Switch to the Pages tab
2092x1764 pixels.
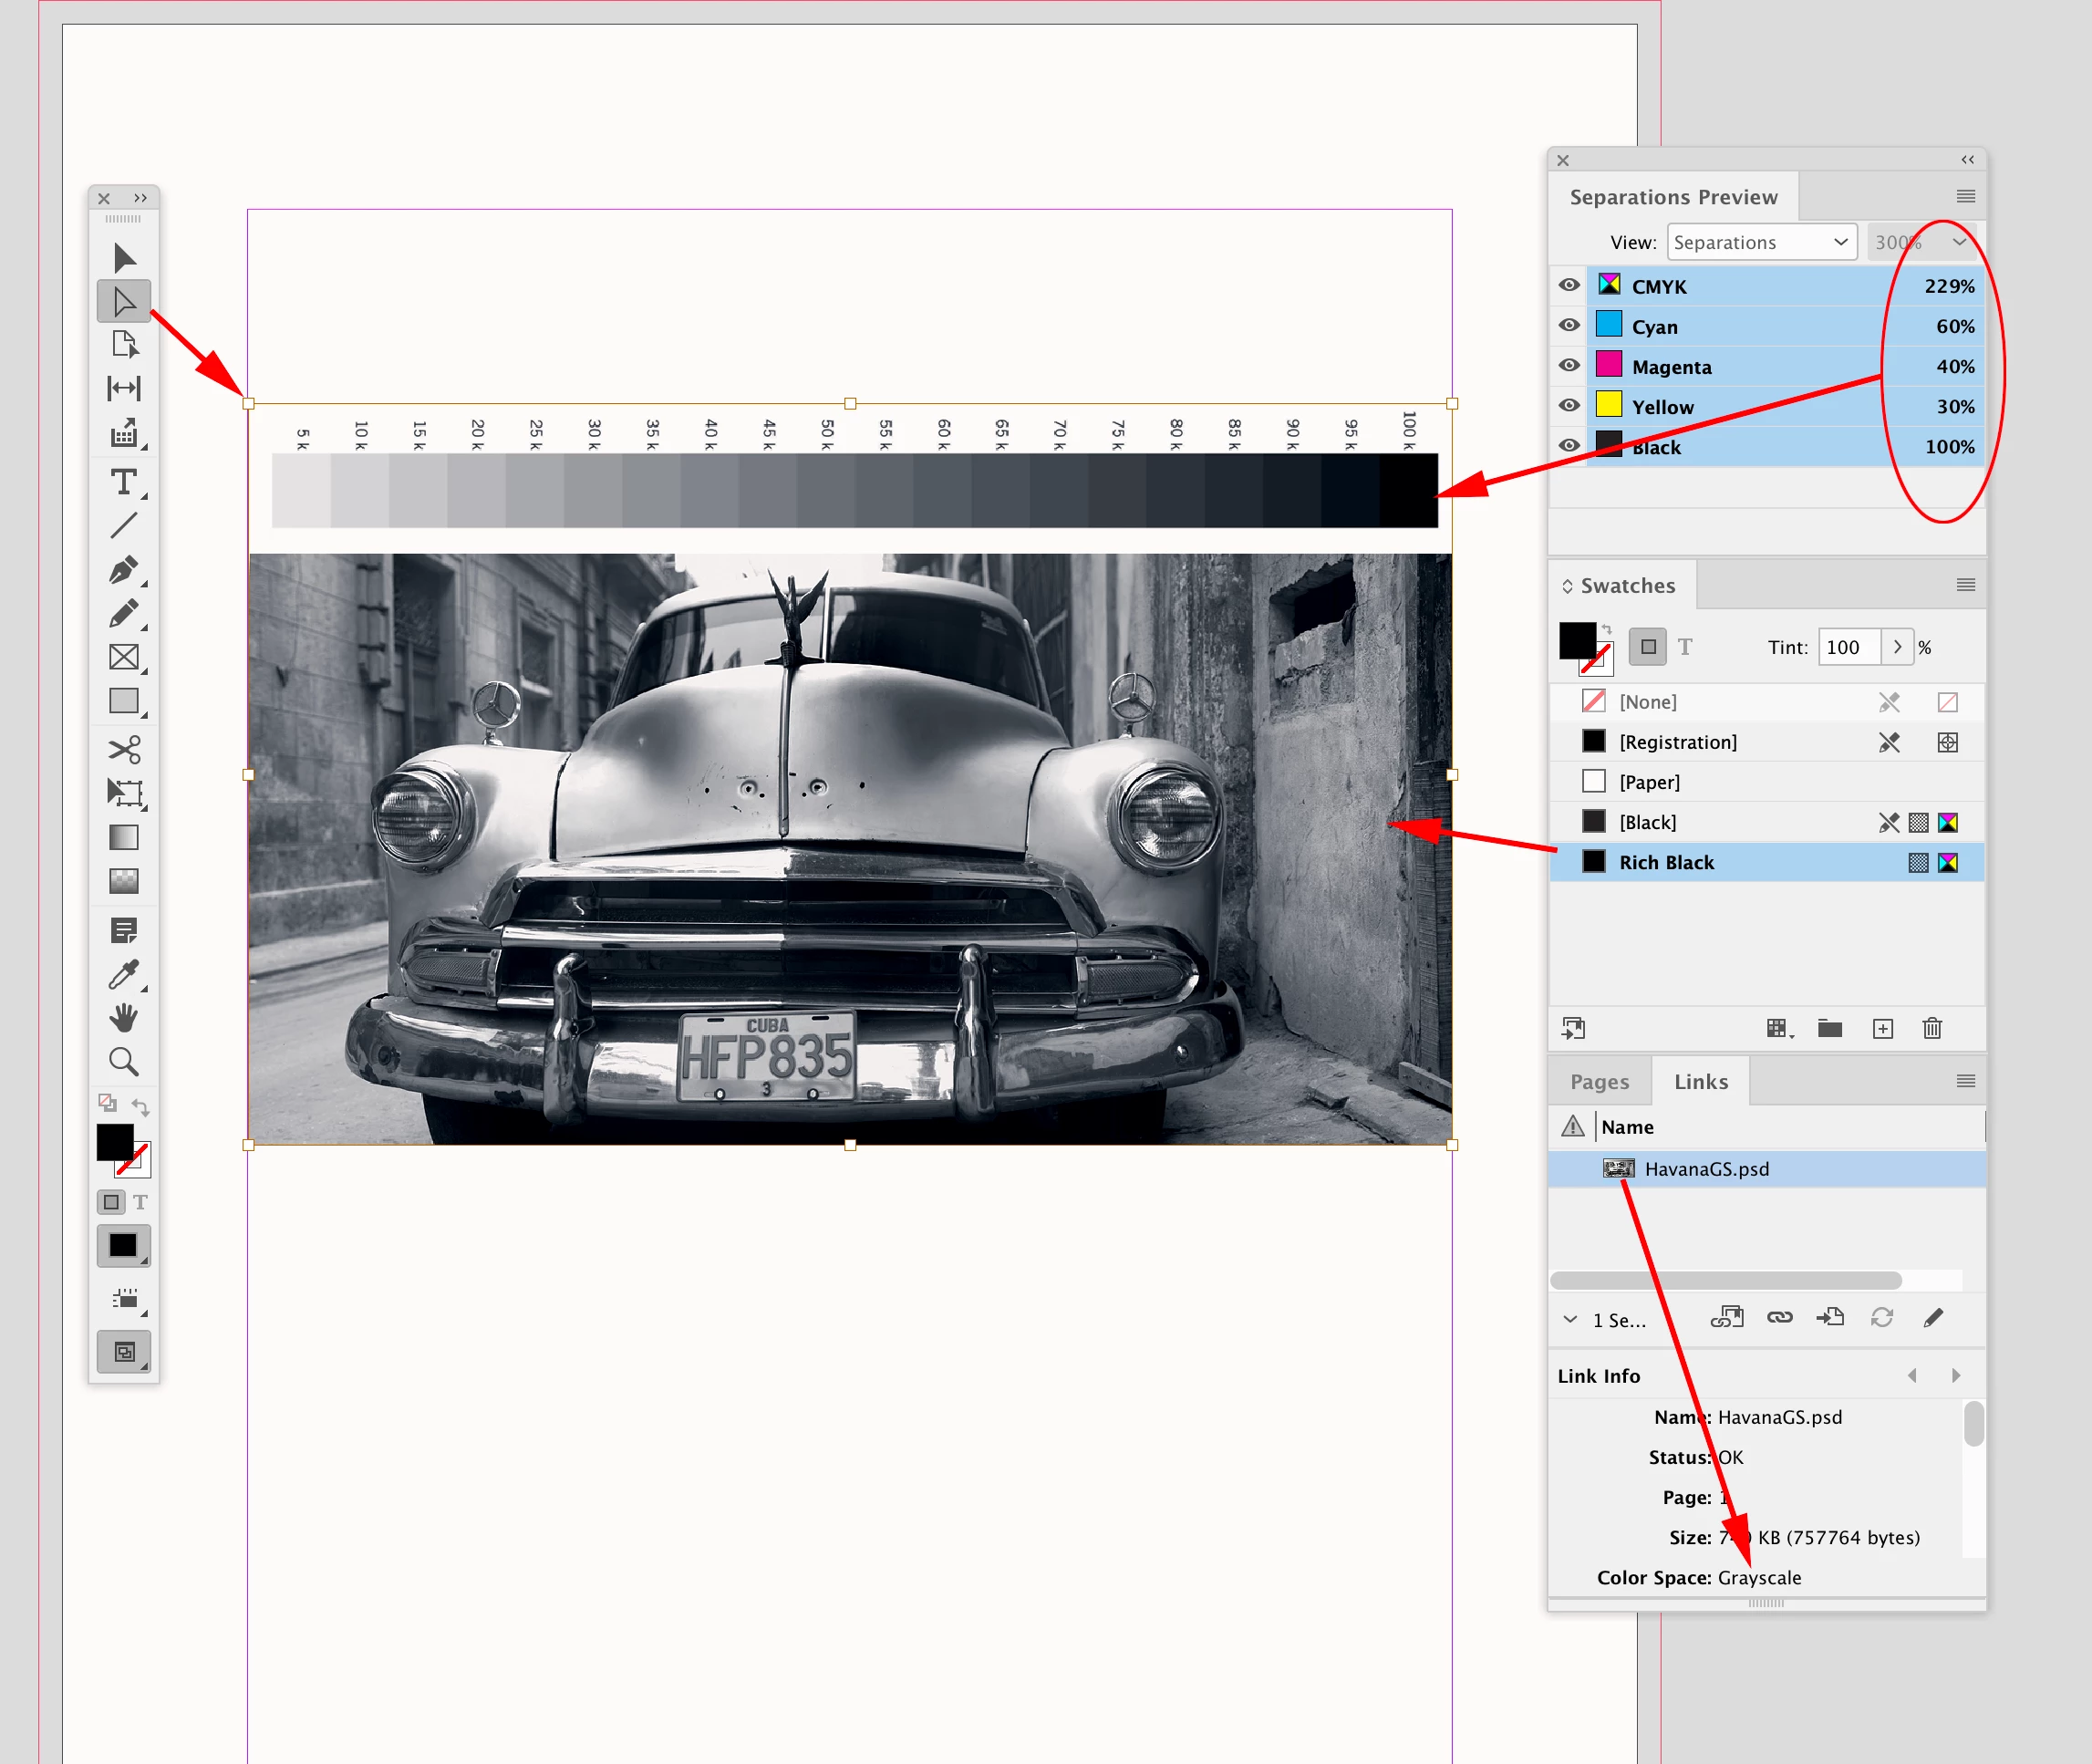tap(1599, 1081)
